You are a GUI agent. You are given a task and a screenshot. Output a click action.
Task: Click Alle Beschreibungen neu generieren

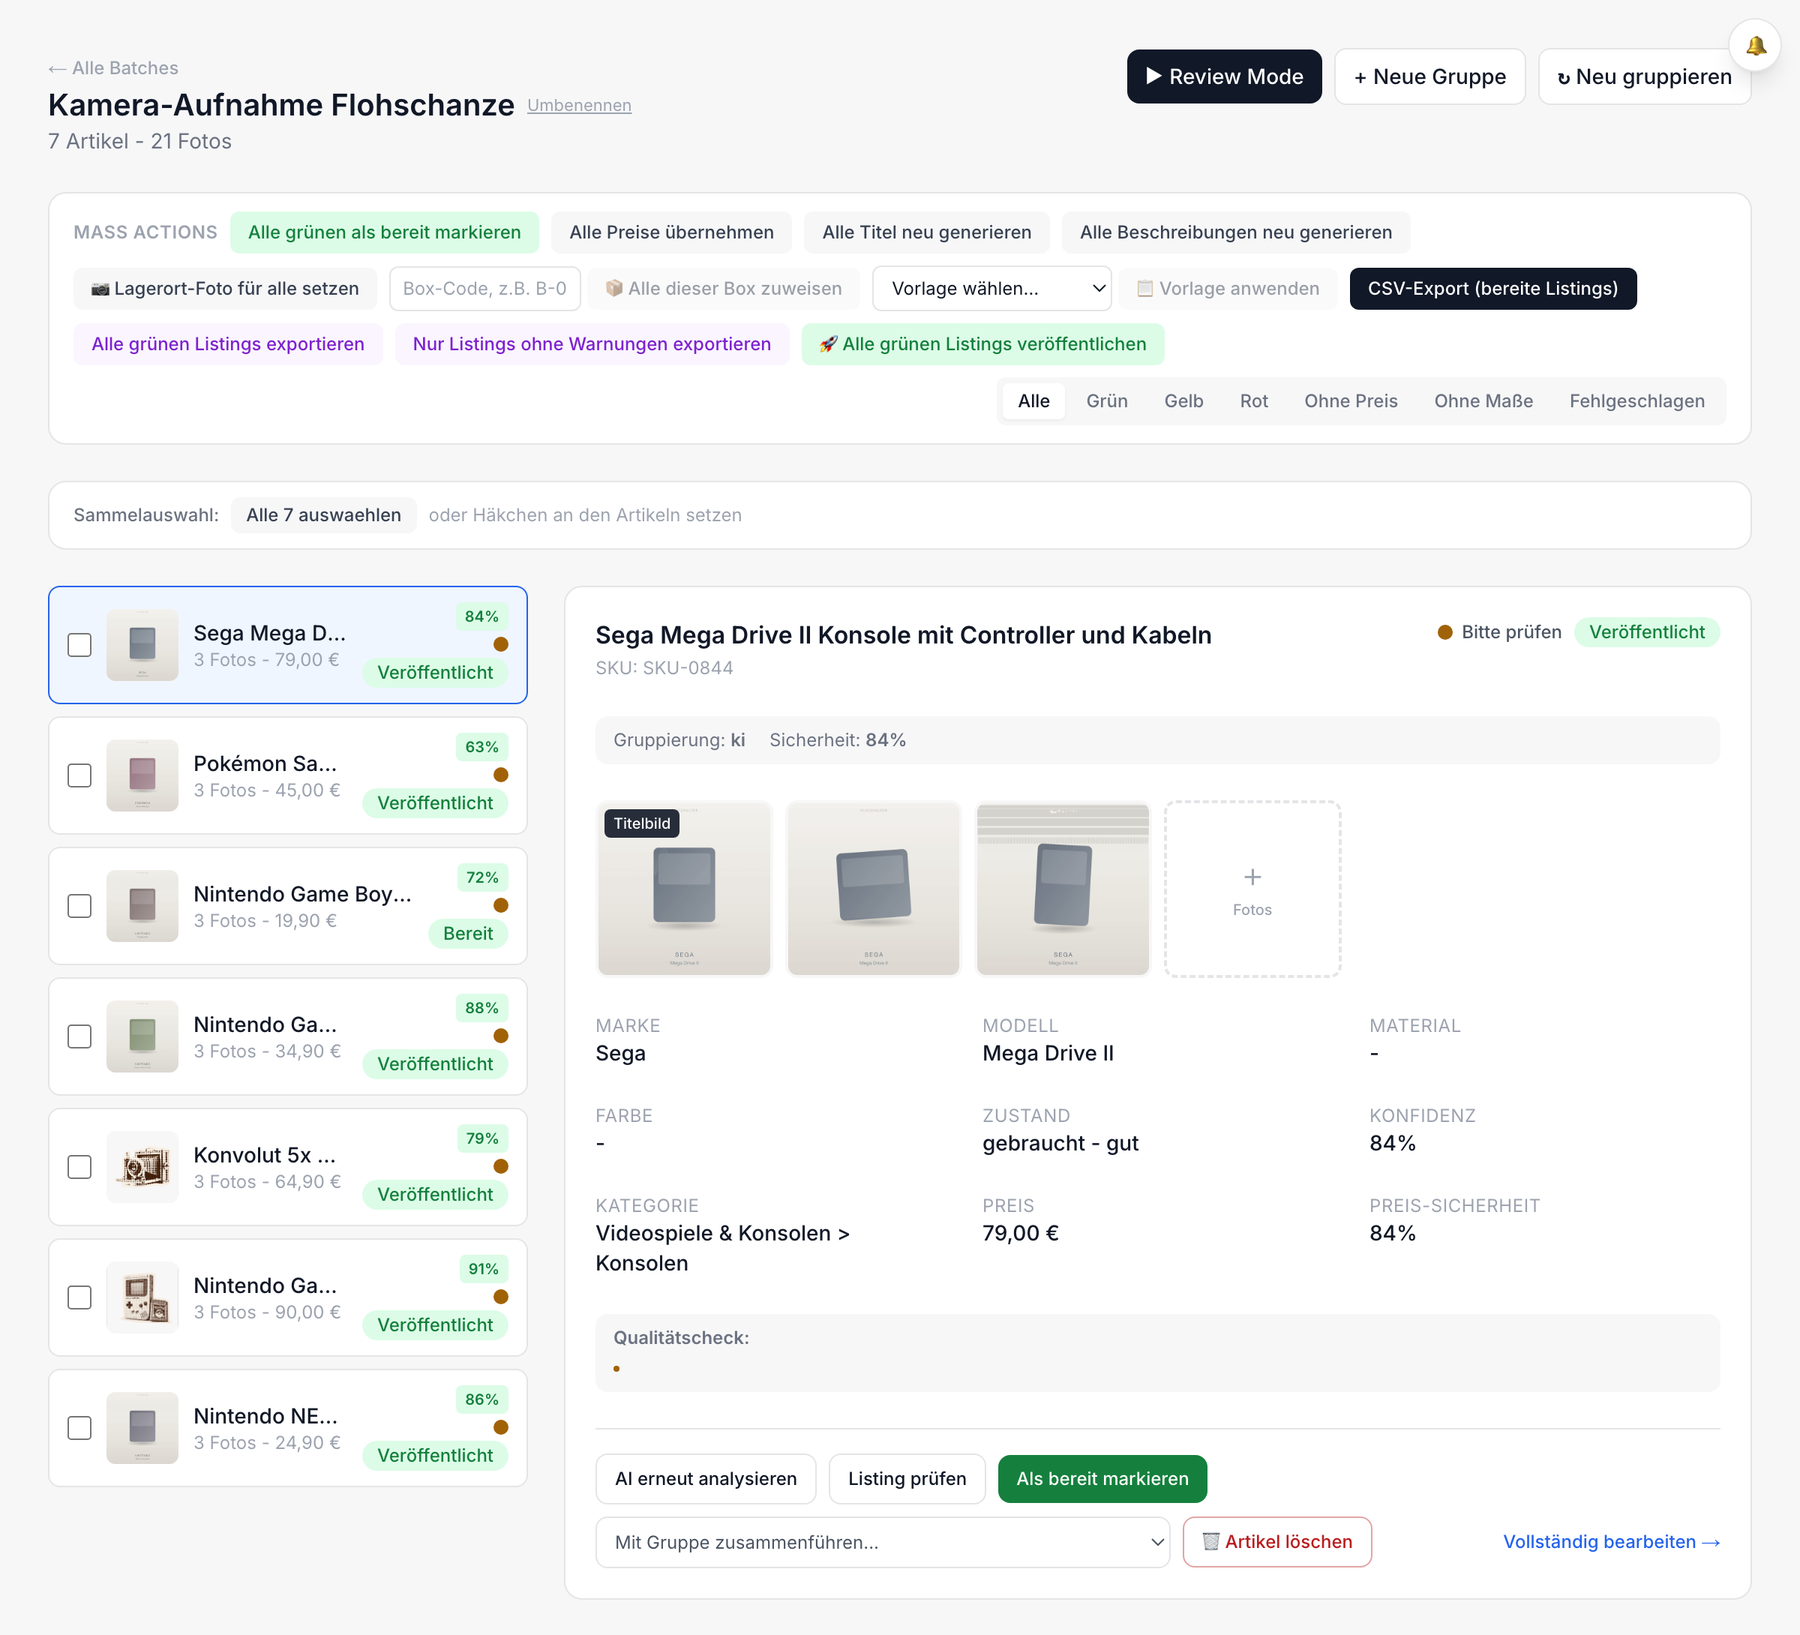(1236, 232)
